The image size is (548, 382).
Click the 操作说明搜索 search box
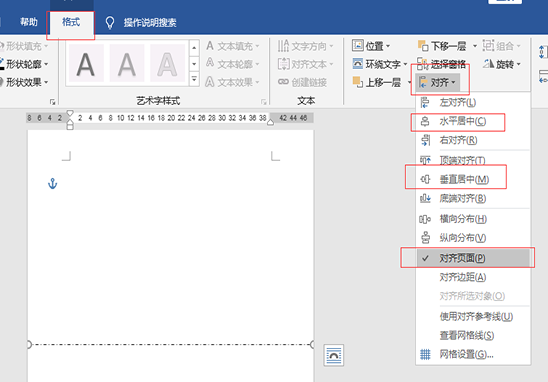(x=150, y=23)
